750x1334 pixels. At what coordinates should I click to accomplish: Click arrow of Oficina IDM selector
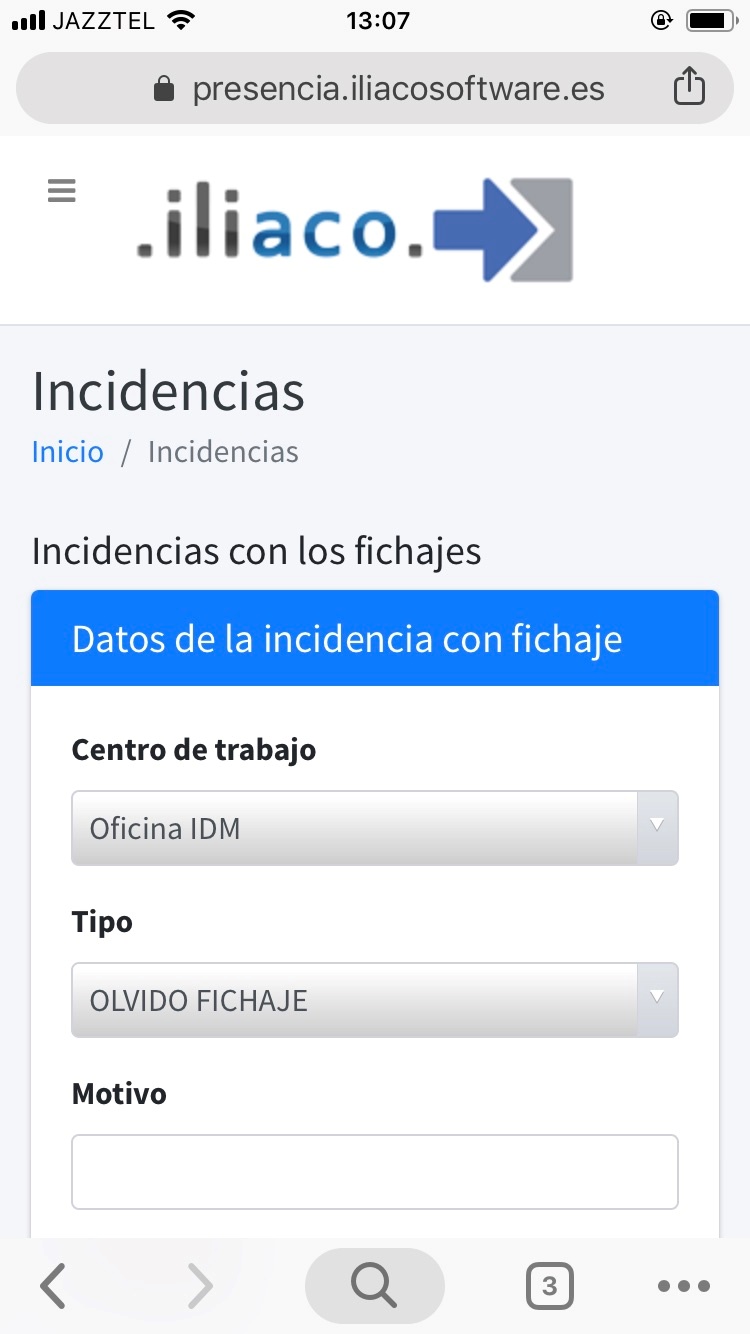(657, 826)
